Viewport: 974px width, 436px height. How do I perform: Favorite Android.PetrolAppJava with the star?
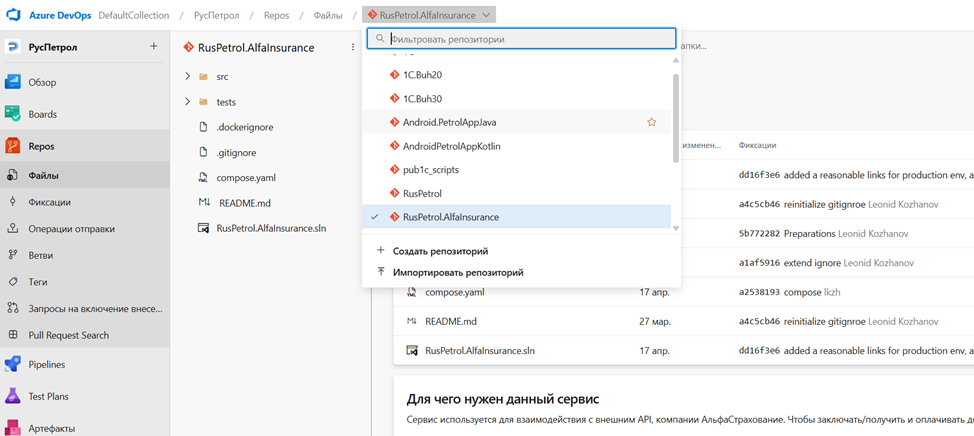click(x=652, y=122)
